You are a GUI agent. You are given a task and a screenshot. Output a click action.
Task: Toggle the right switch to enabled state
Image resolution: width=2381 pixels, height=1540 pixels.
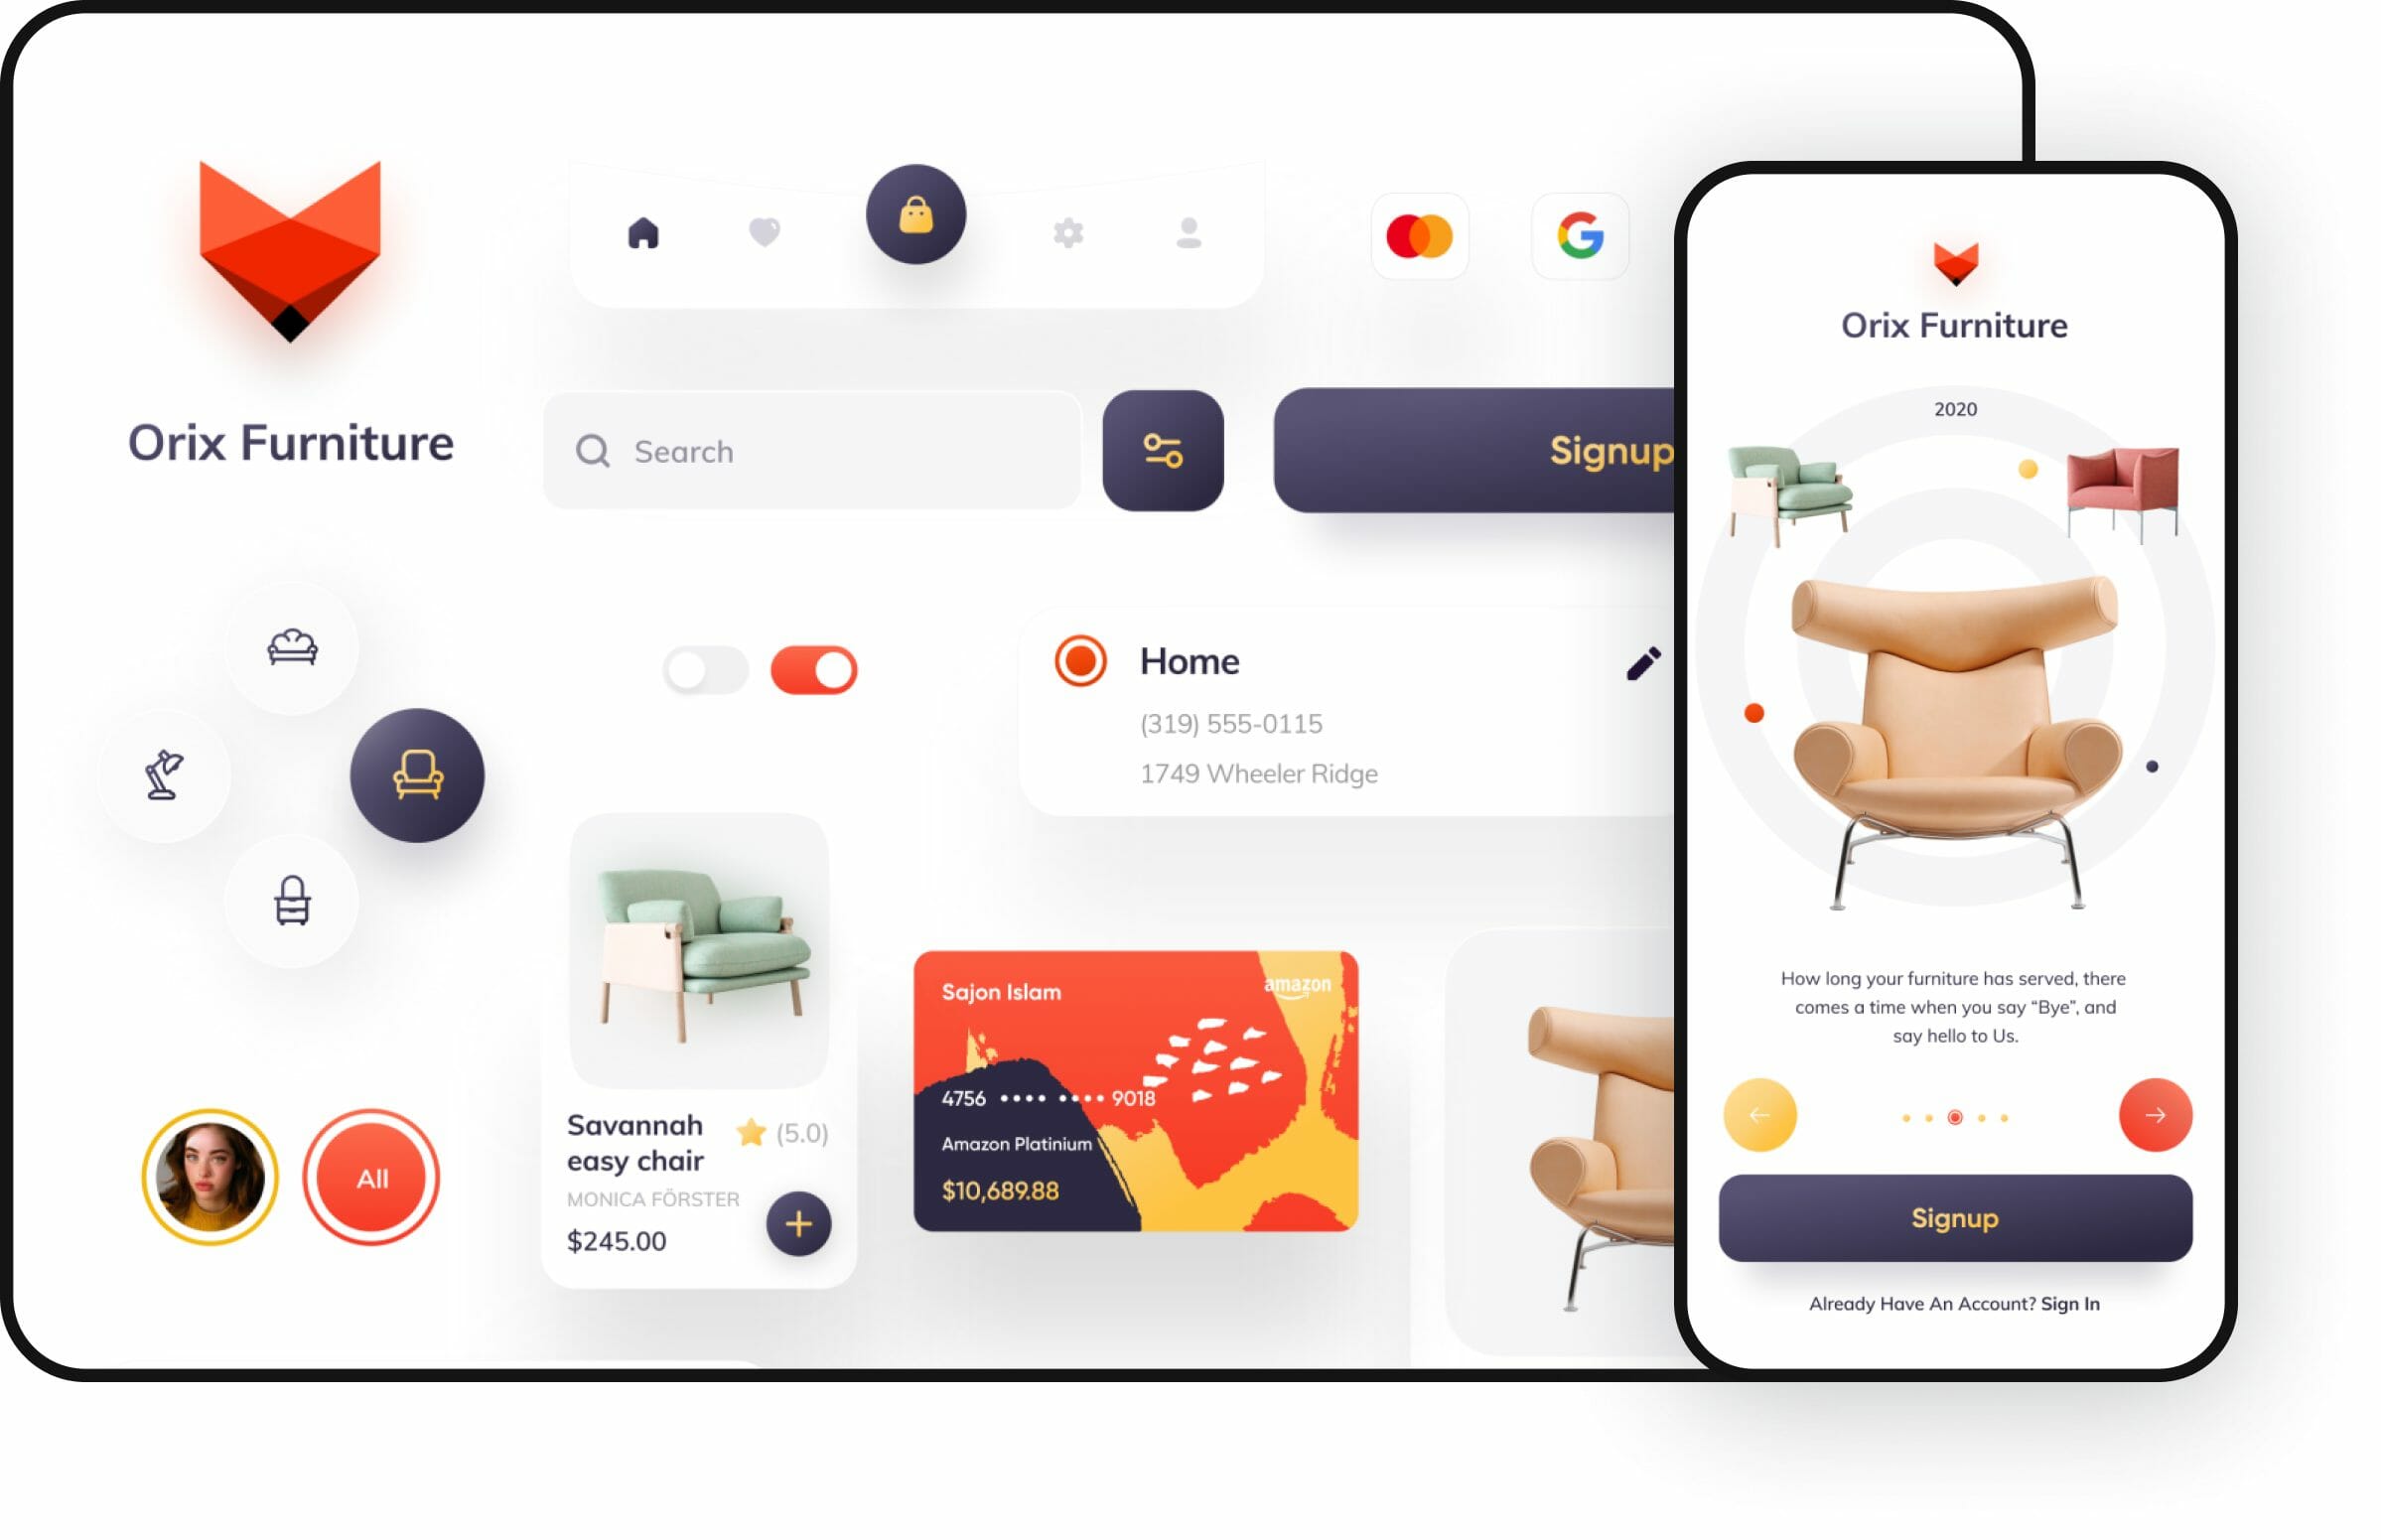click(810, 668)
